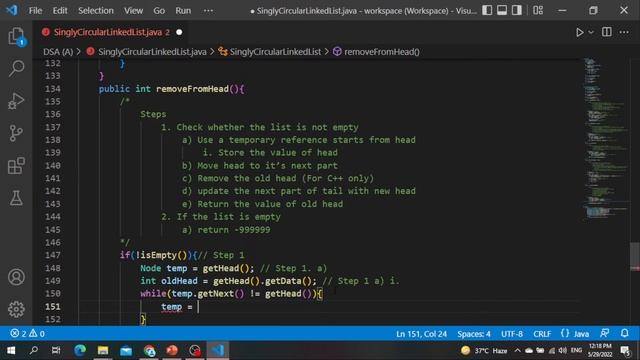Change indentation via Spaces: 4
The image size is (640, 360).
point(473,334)
